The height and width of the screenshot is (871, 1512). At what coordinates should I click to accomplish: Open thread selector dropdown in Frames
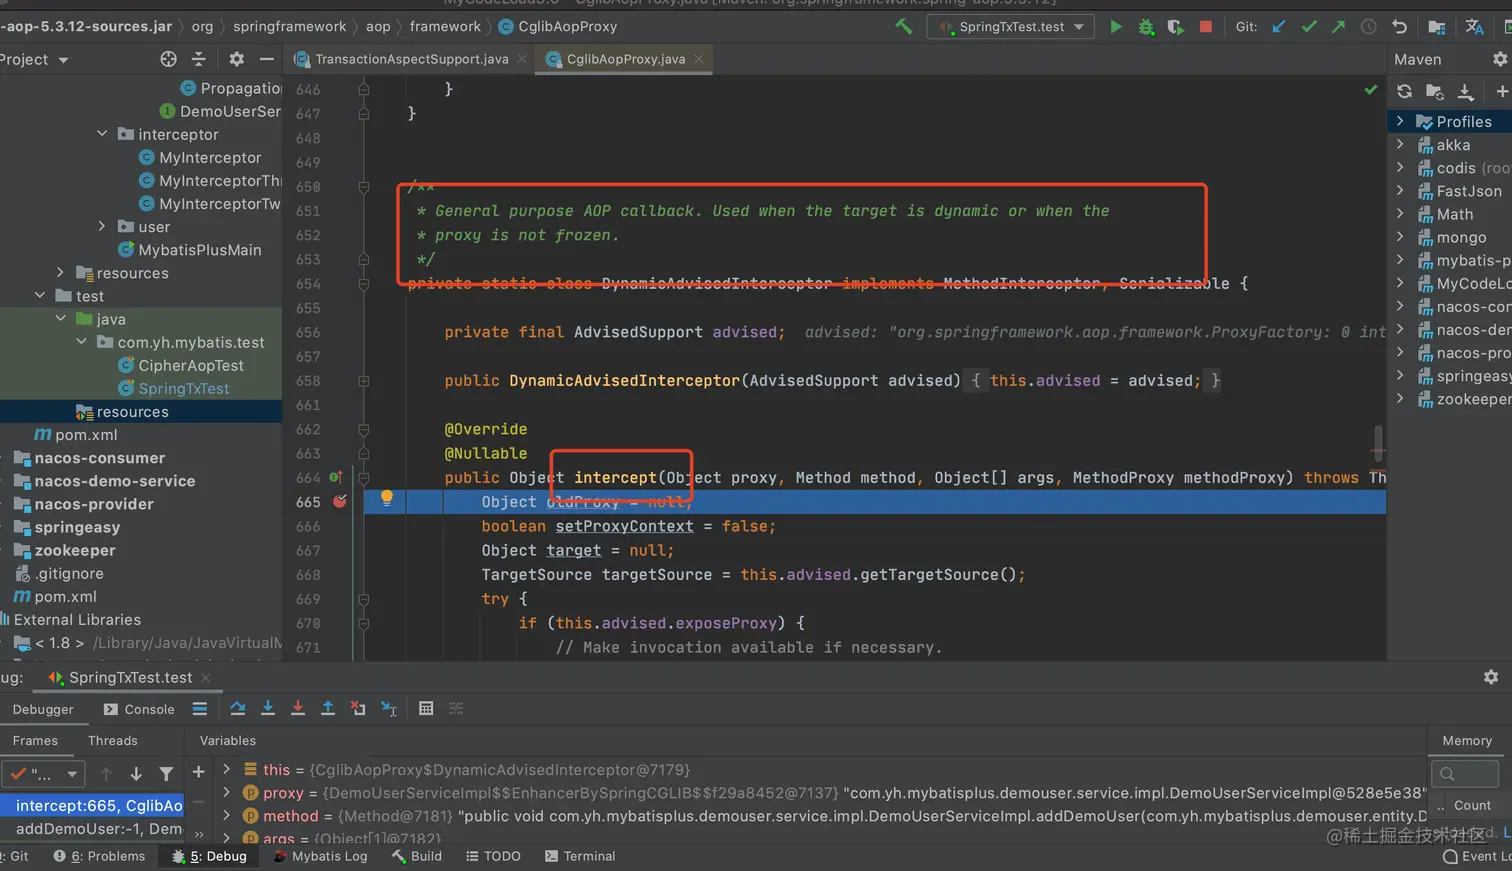coord(42,774)
